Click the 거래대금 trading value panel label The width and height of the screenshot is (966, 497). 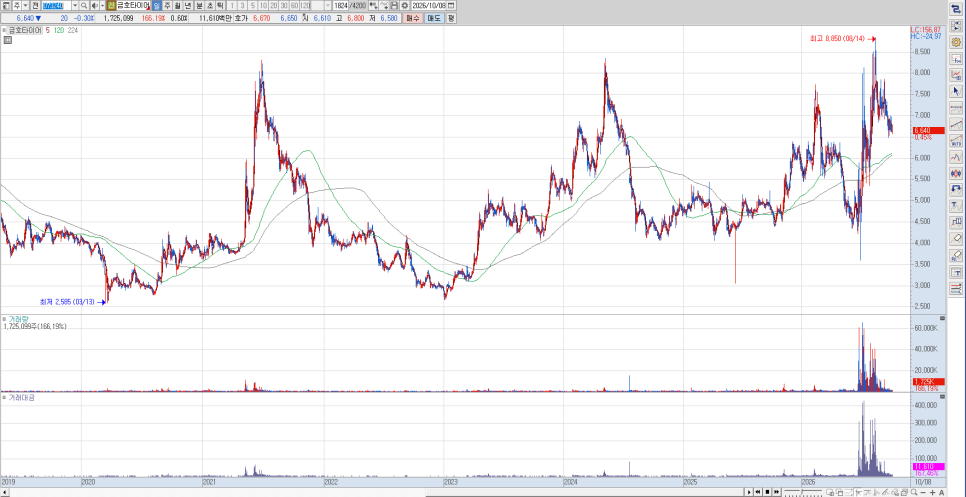21,398
